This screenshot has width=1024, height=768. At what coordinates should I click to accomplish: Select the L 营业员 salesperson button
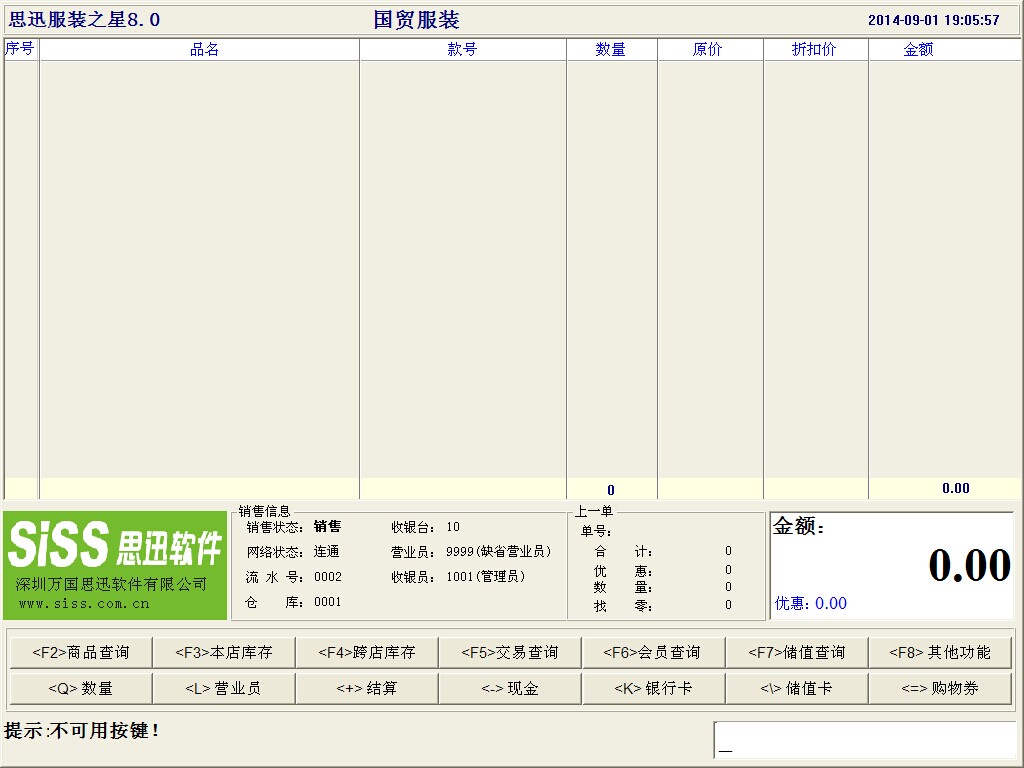coord(224,688)
